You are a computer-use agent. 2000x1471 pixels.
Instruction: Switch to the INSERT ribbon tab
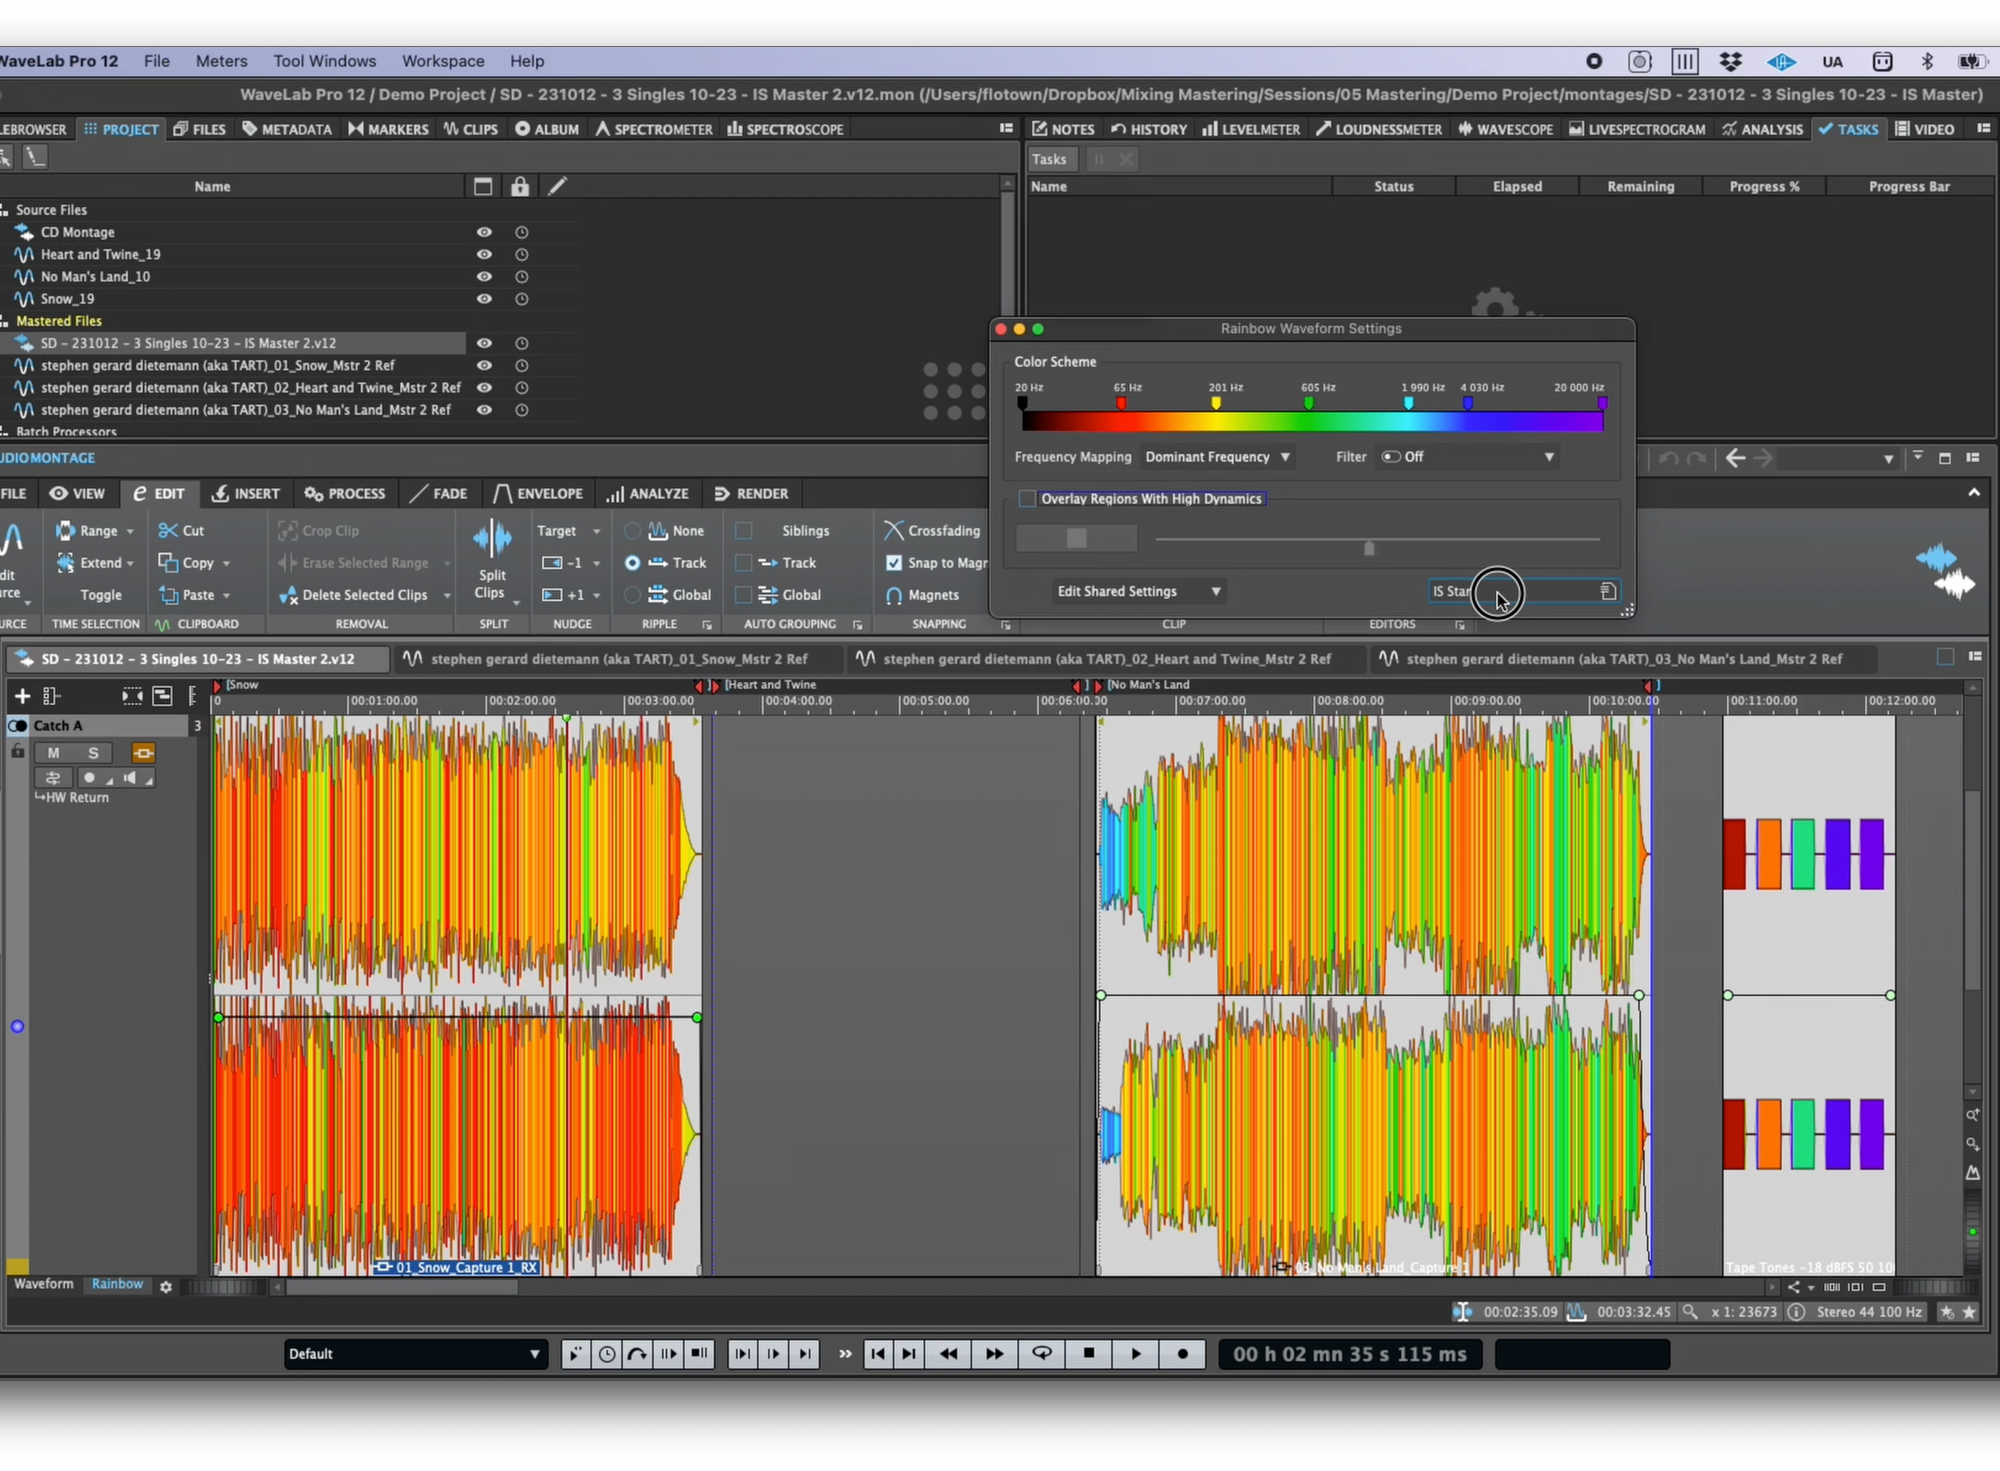pyautogui.click(x=246, y=494)
